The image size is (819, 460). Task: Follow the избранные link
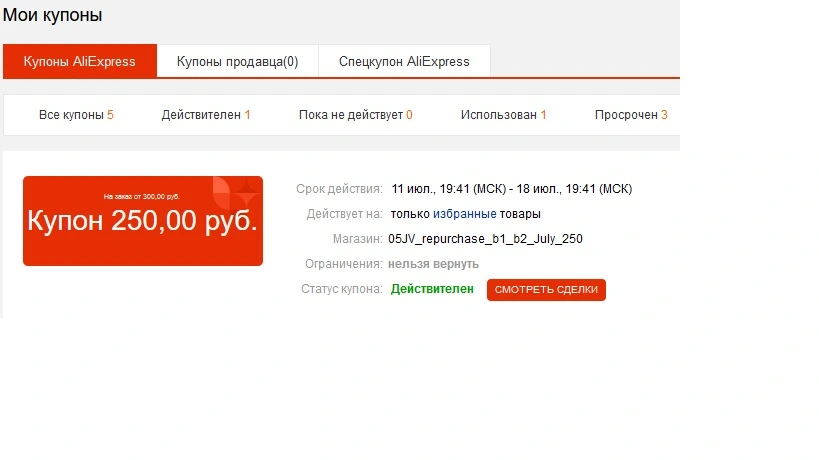(x=465, y=214)
